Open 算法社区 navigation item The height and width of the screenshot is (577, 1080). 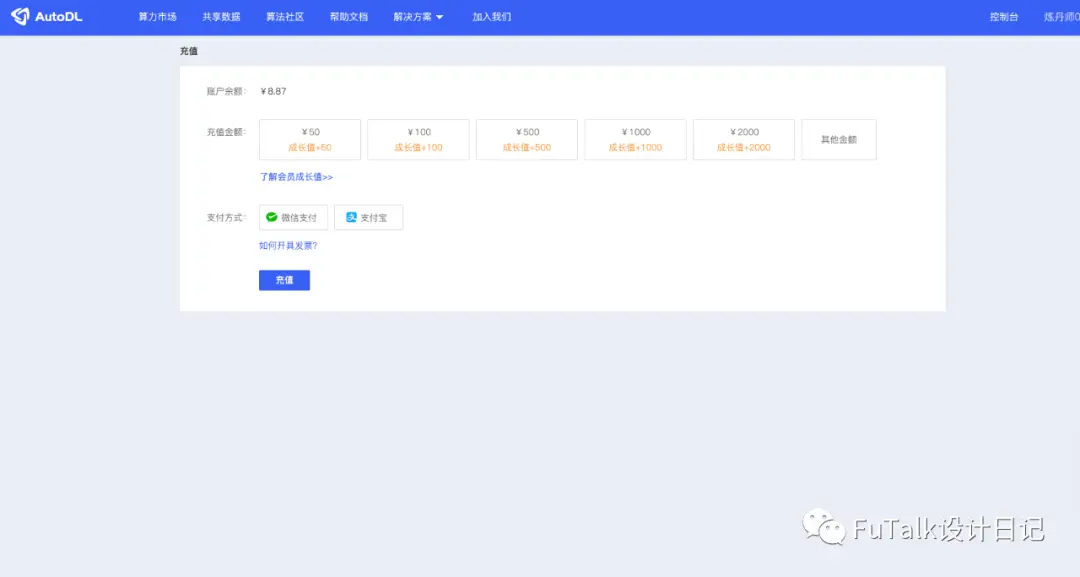point(285,17)
